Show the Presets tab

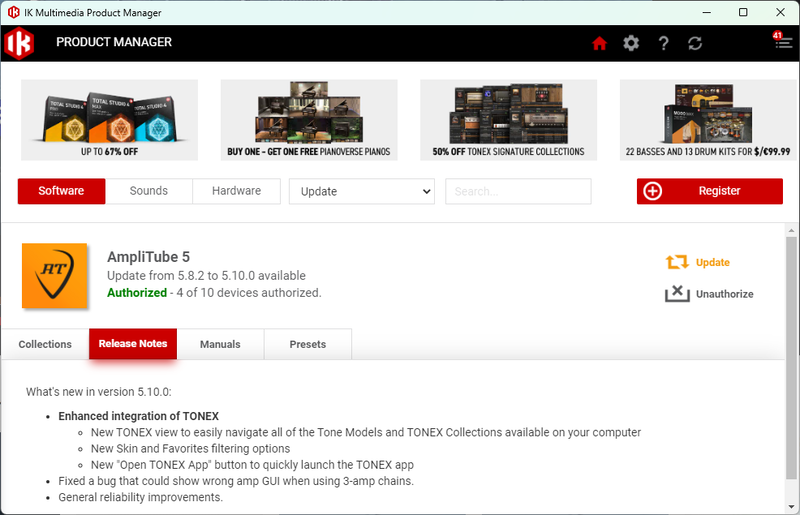pyautogui.click(x=308, y=344)
